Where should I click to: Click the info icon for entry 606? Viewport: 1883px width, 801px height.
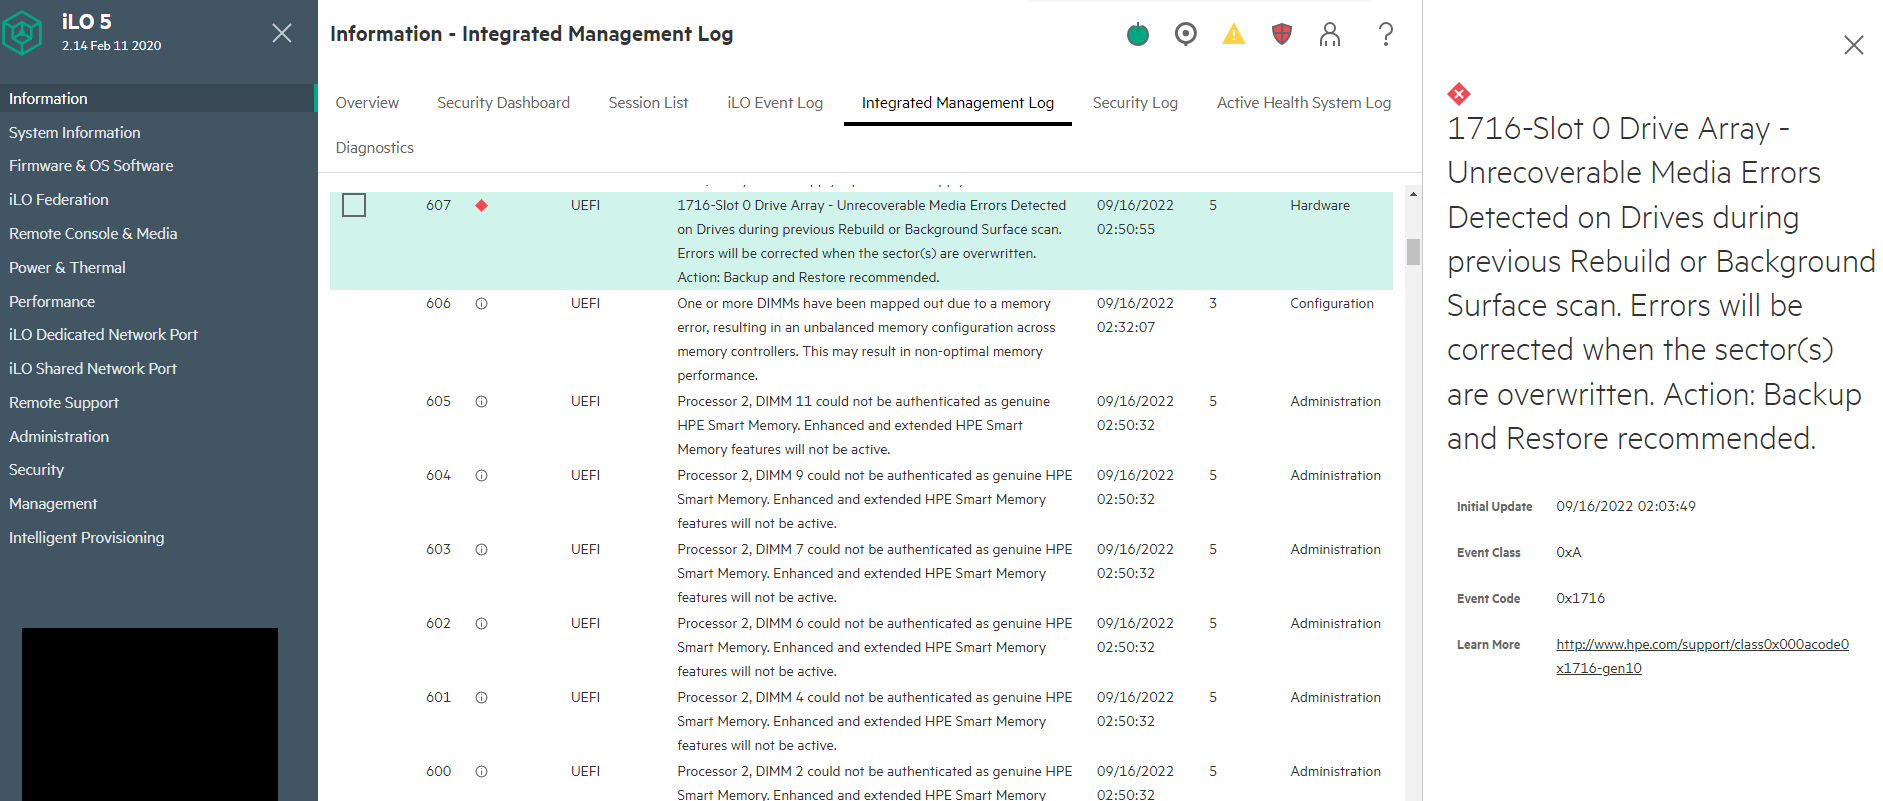(x=481, y=304)
